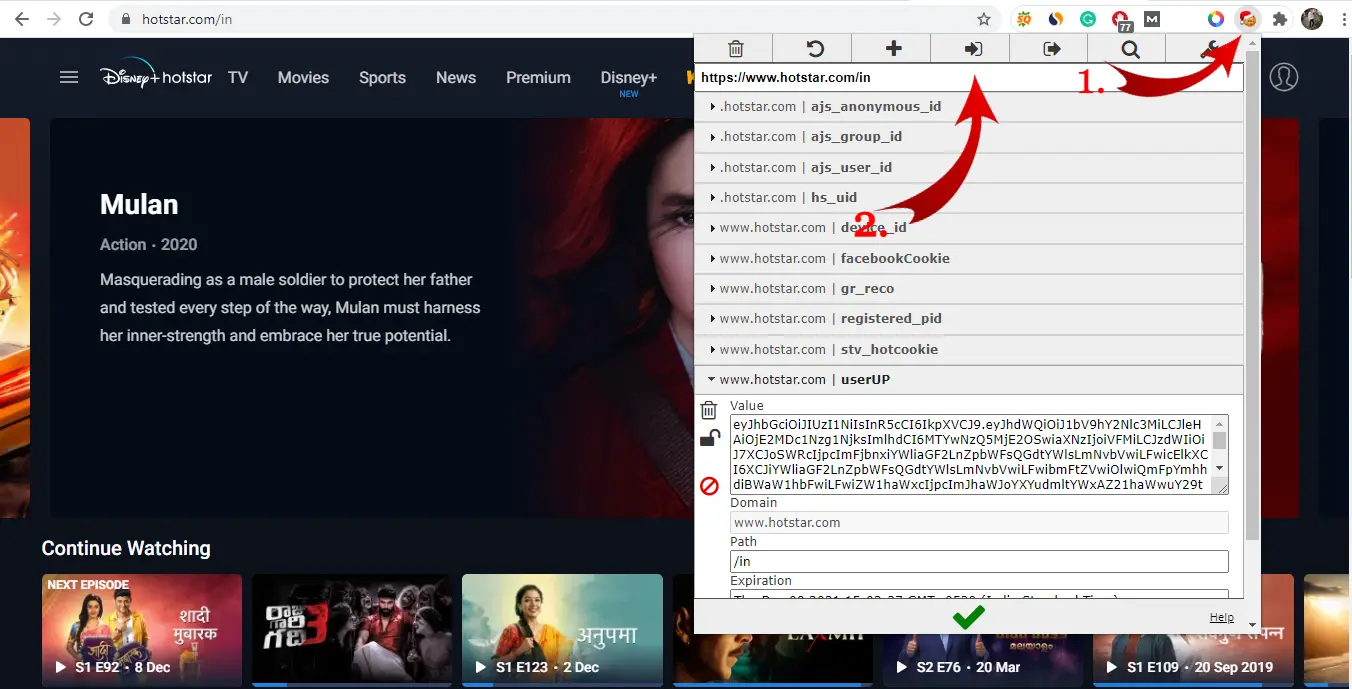The width and height of the screenshot is (1352, 689).
Task: Block the userUP cookie with the red icon
Action: point(709,486)
